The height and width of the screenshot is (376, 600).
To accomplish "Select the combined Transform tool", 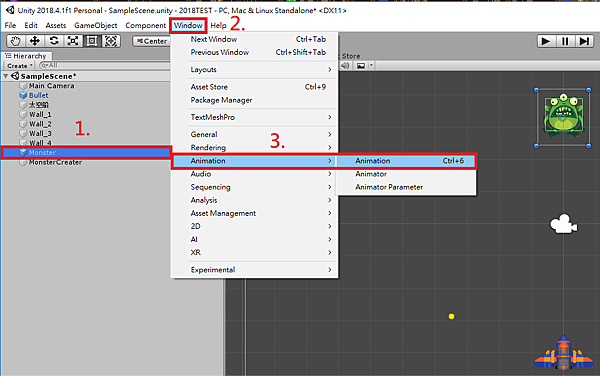I will click(111, 41).
